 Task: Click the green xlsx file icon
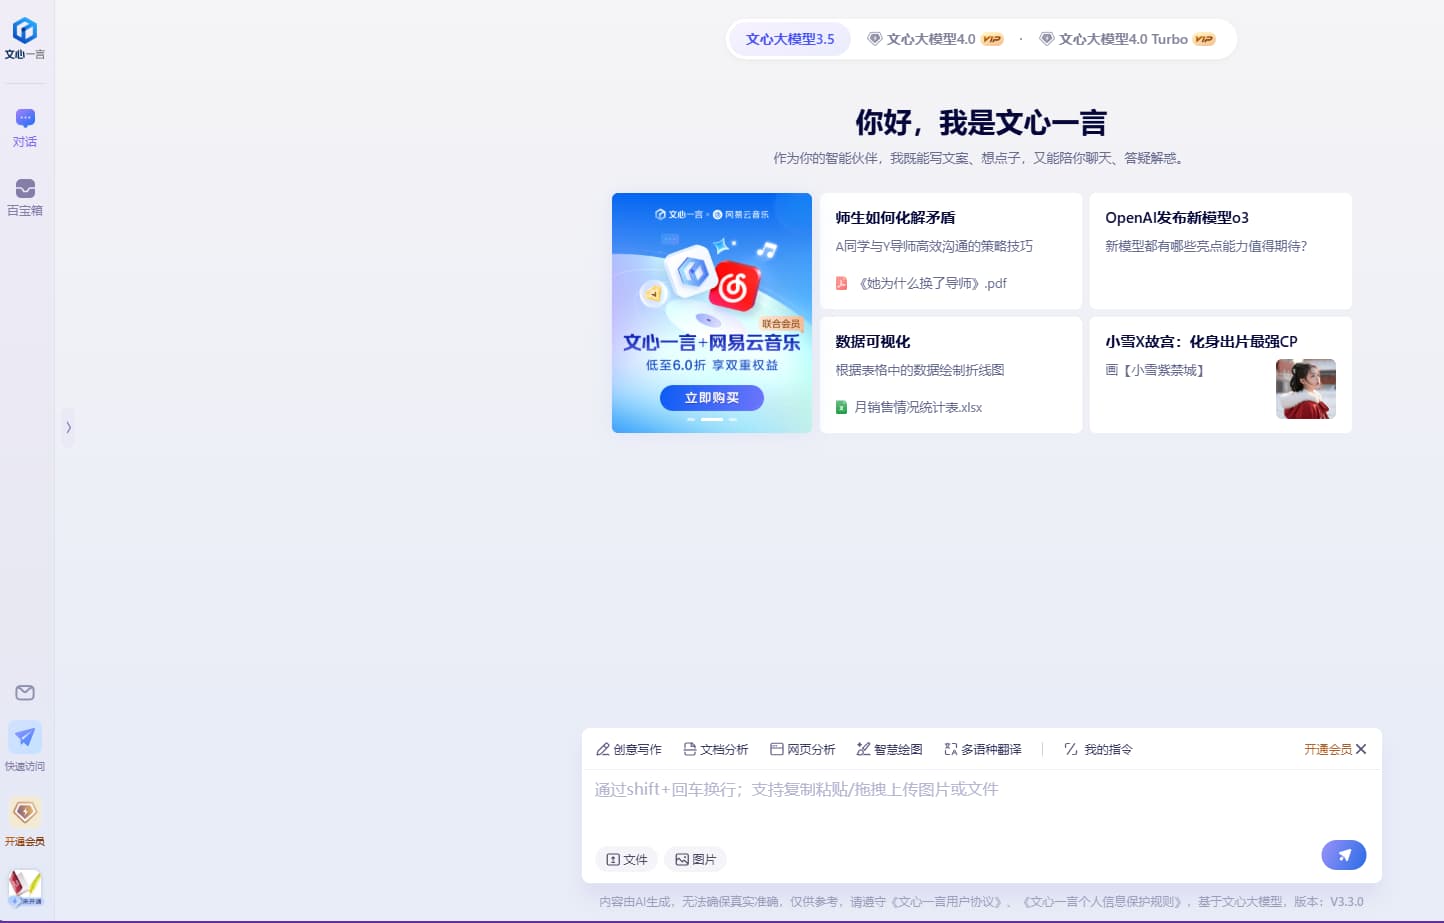[842, 407]
